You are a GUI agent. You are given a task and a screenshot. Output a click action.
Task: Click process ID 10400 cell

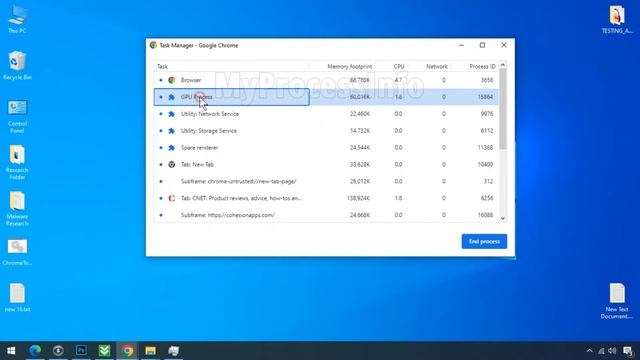pyautogui.click(x=485, y=164)
